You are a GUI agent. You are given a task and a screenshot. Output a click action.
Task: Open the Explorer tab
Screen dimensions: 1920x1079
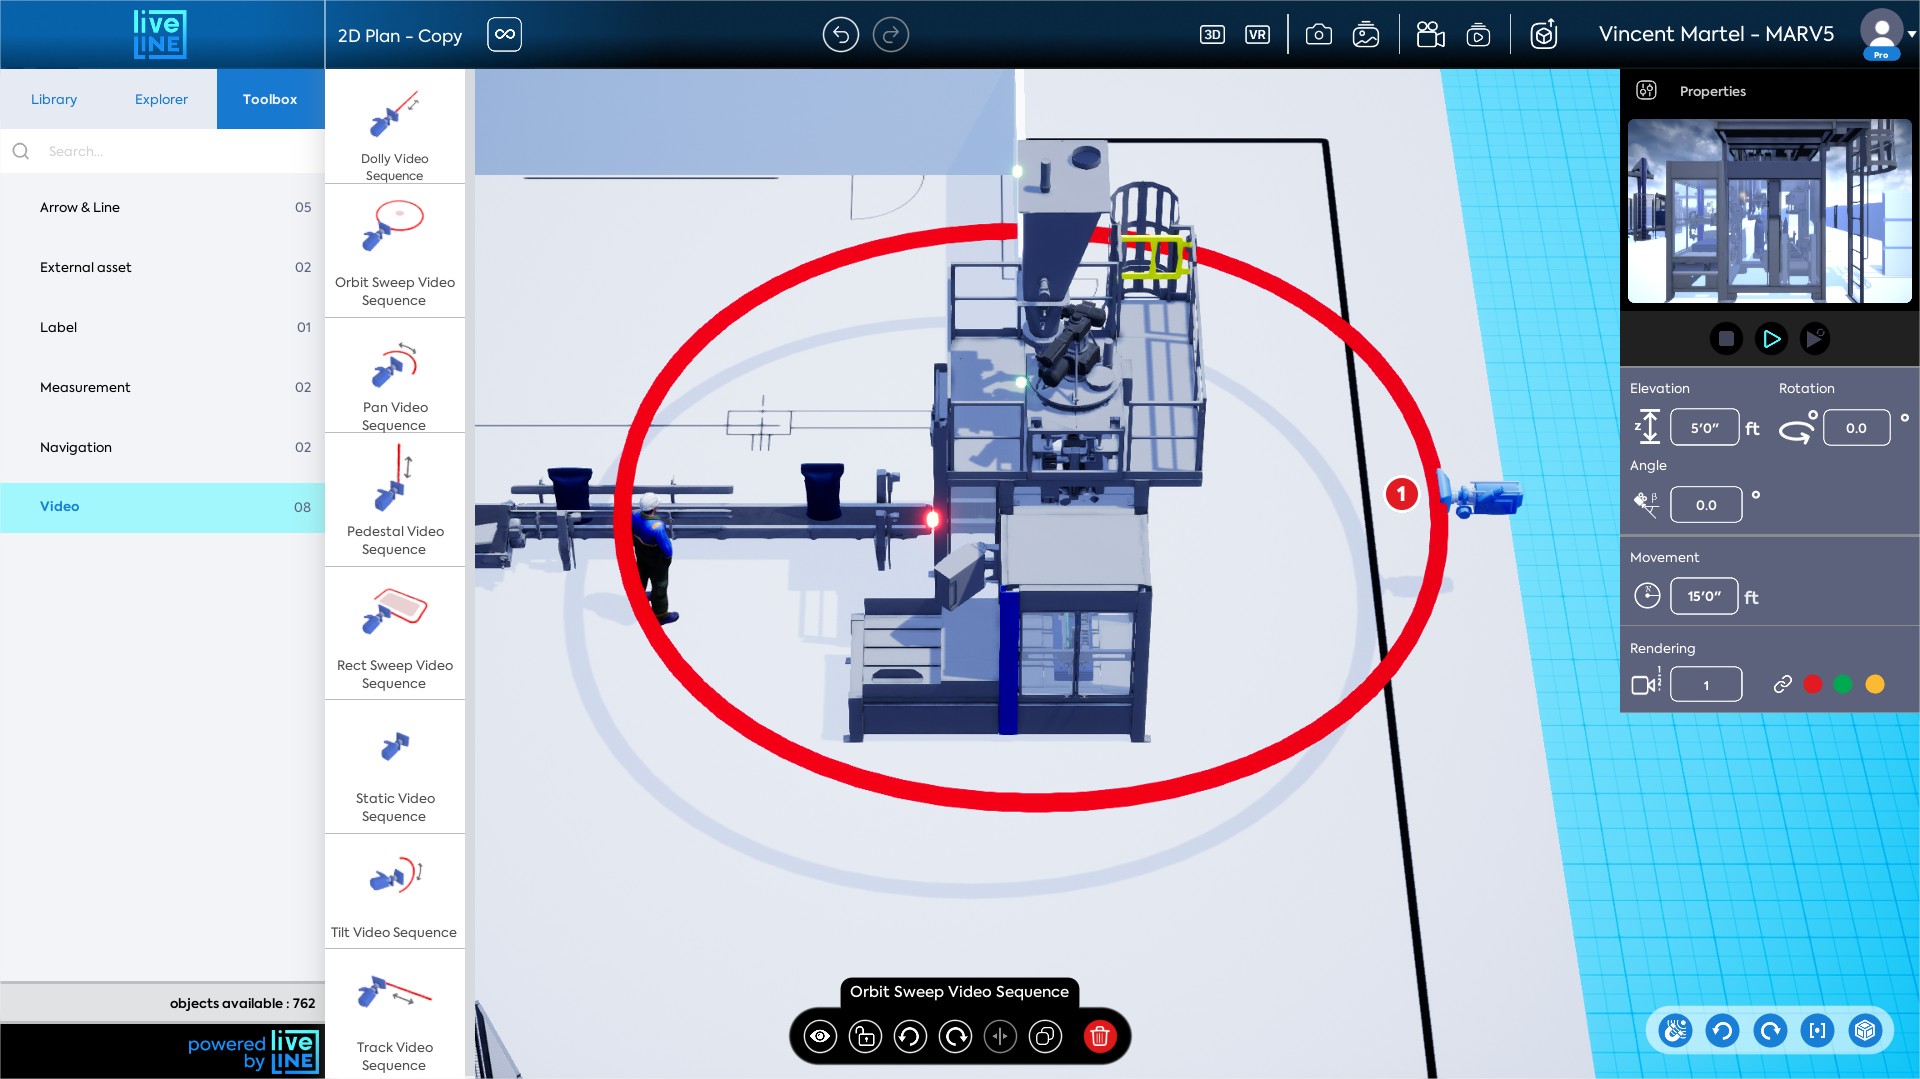(161, 99)
